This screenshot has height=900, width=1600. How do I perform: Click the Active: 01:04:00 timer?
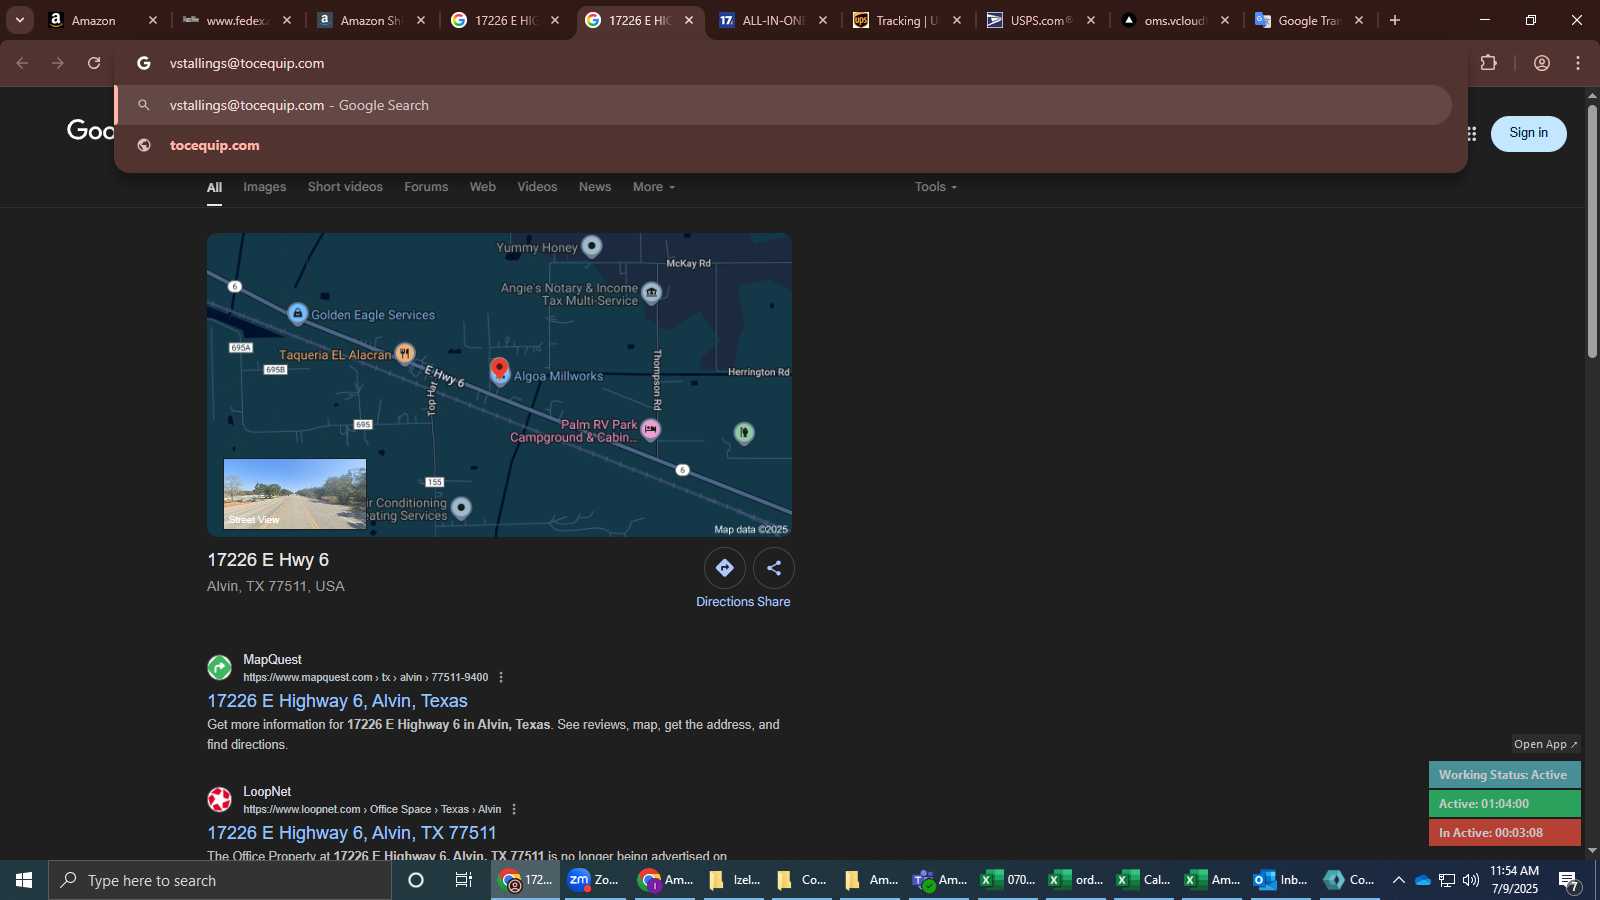[1504, 804]
